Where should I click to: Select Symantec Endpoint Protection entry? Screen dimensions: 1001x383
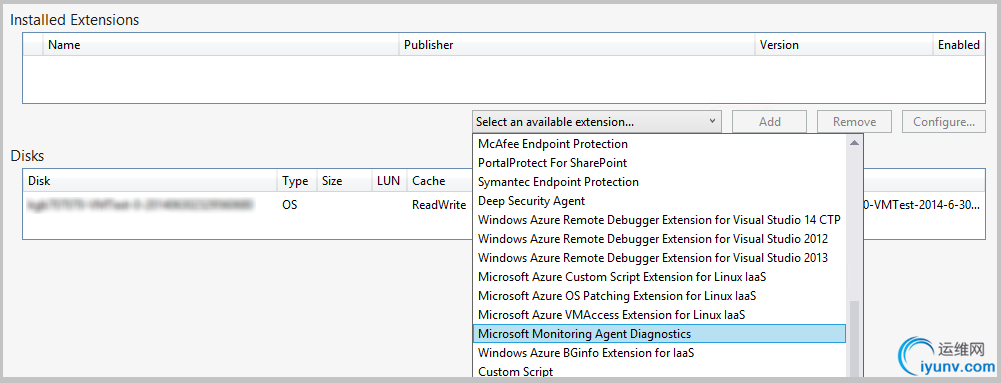tap(659, 182)
